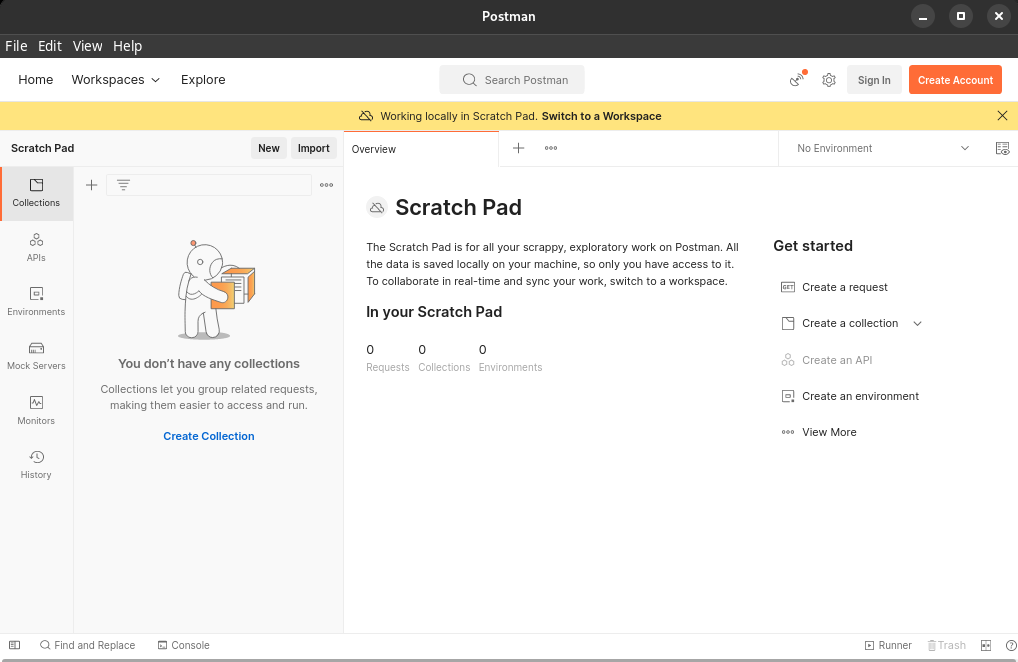The height and width of the screenshot is (662, 1018).
Task: Expand the Create a collection chevron
Action: 917,323
